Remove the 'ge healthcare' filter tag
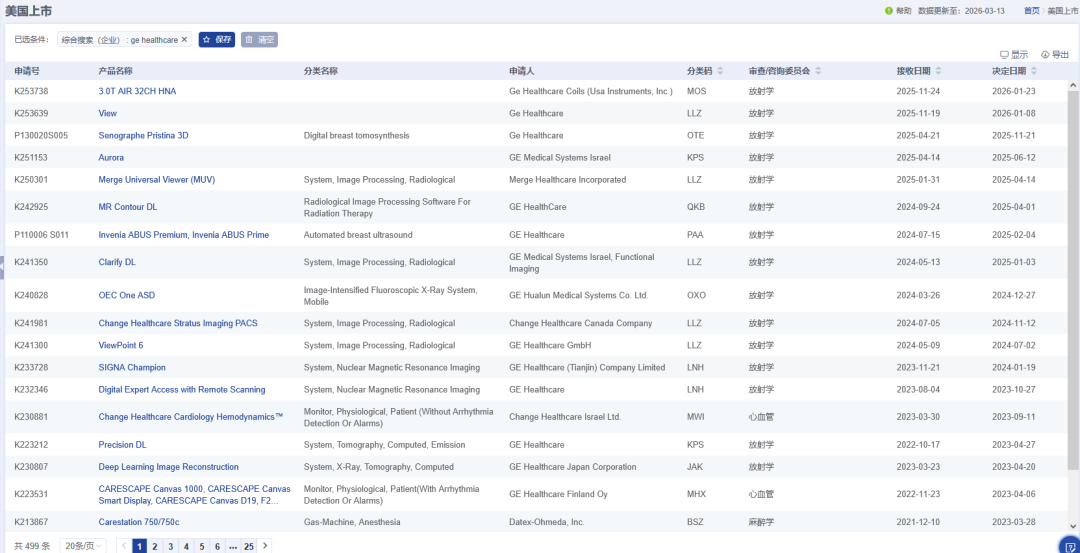 185,40
